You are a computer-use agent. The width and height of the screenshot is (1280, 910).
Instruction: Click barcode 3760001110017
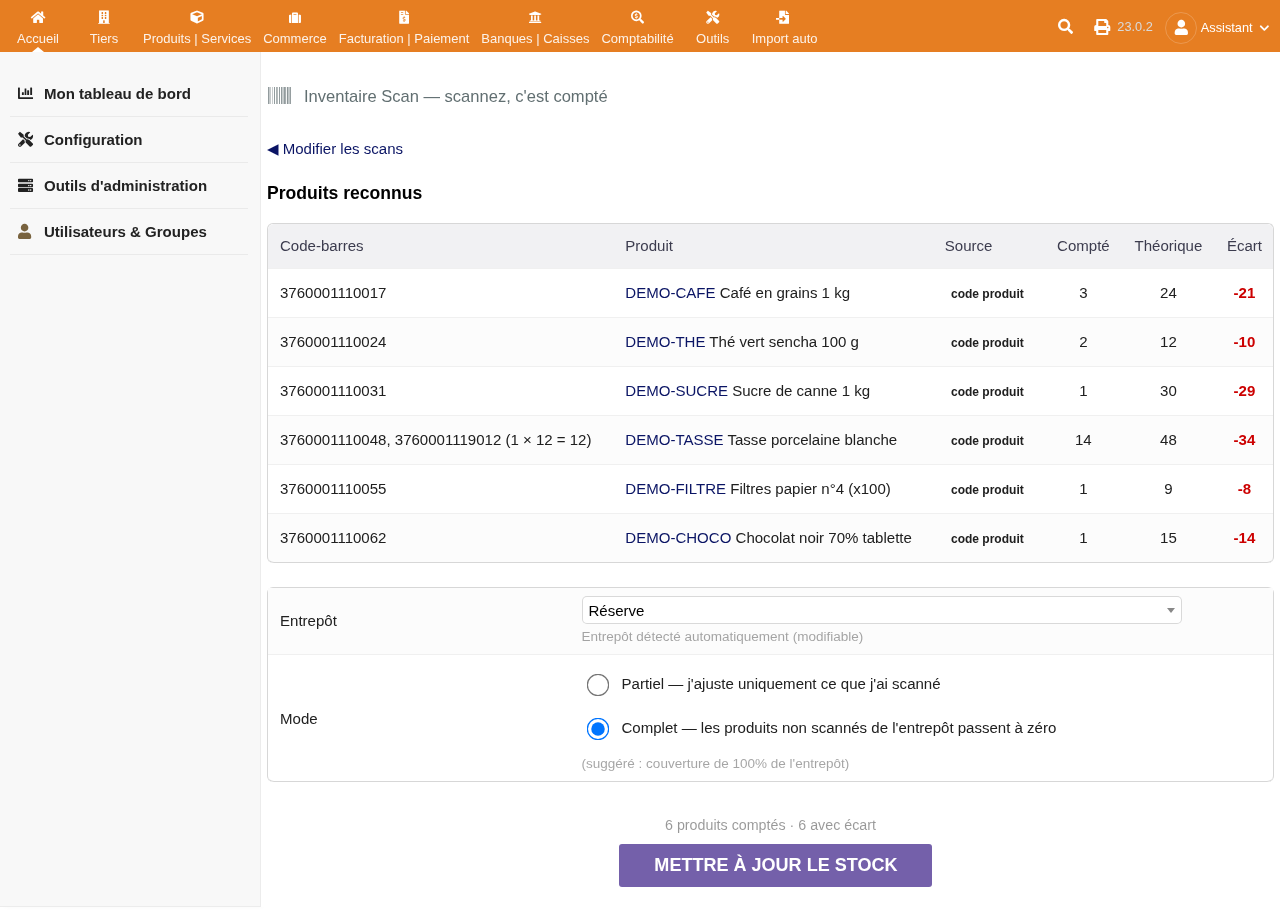tap(333, 293)
